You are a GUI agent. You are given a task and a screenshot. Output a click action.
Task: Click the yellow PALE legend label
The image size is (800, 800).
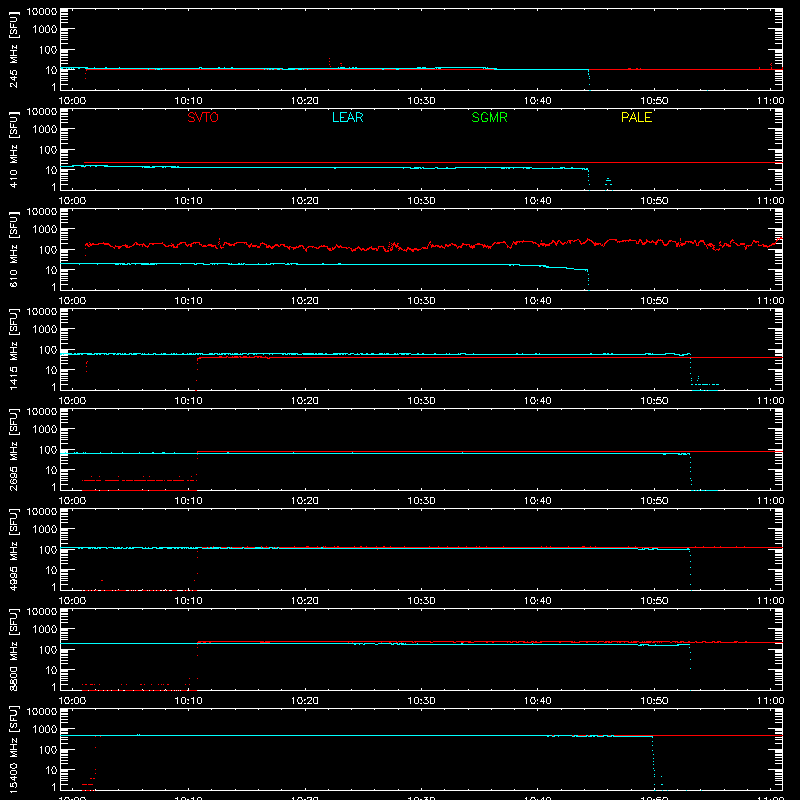[636, 117]
